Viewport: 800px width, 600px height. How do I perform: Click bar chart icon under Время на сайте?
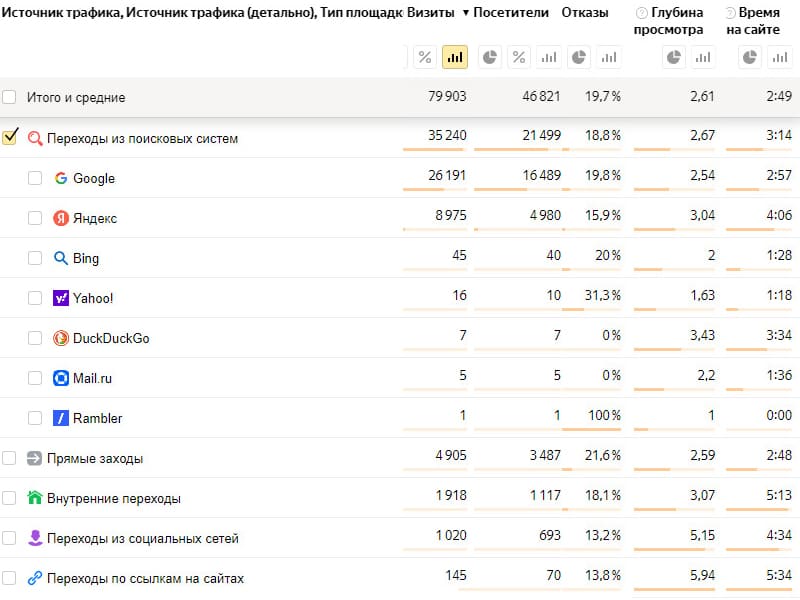[780, 57]
